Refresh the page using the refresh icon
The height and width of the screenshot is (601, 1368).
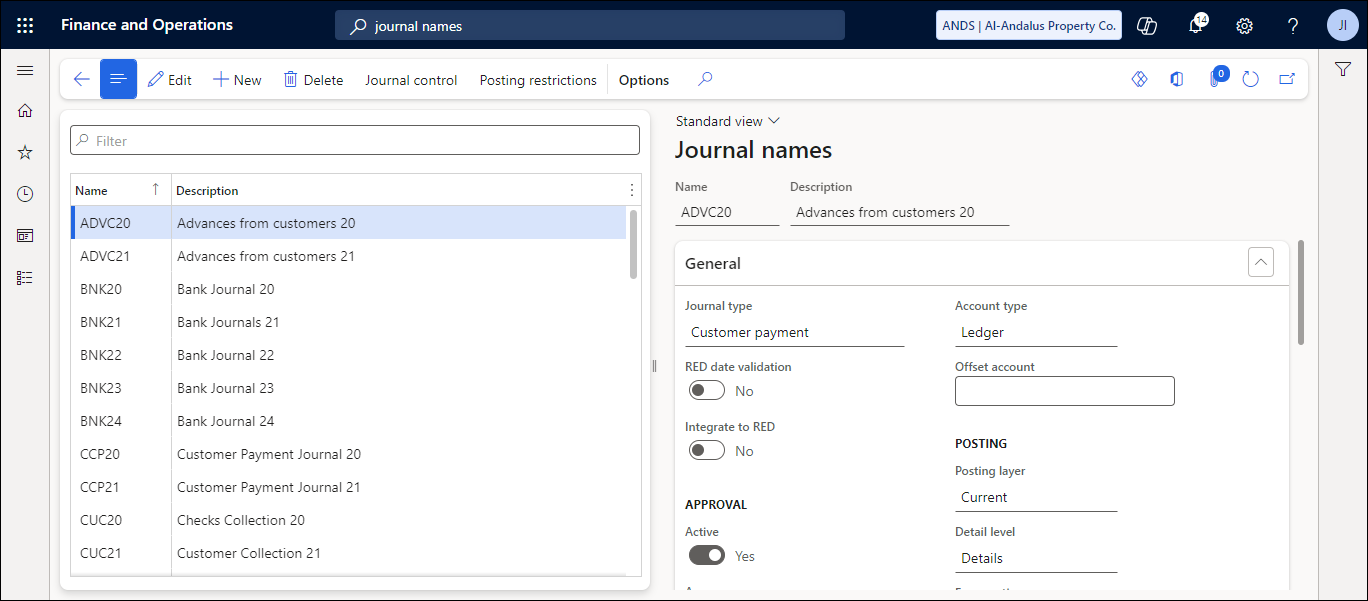[1251, 78]
